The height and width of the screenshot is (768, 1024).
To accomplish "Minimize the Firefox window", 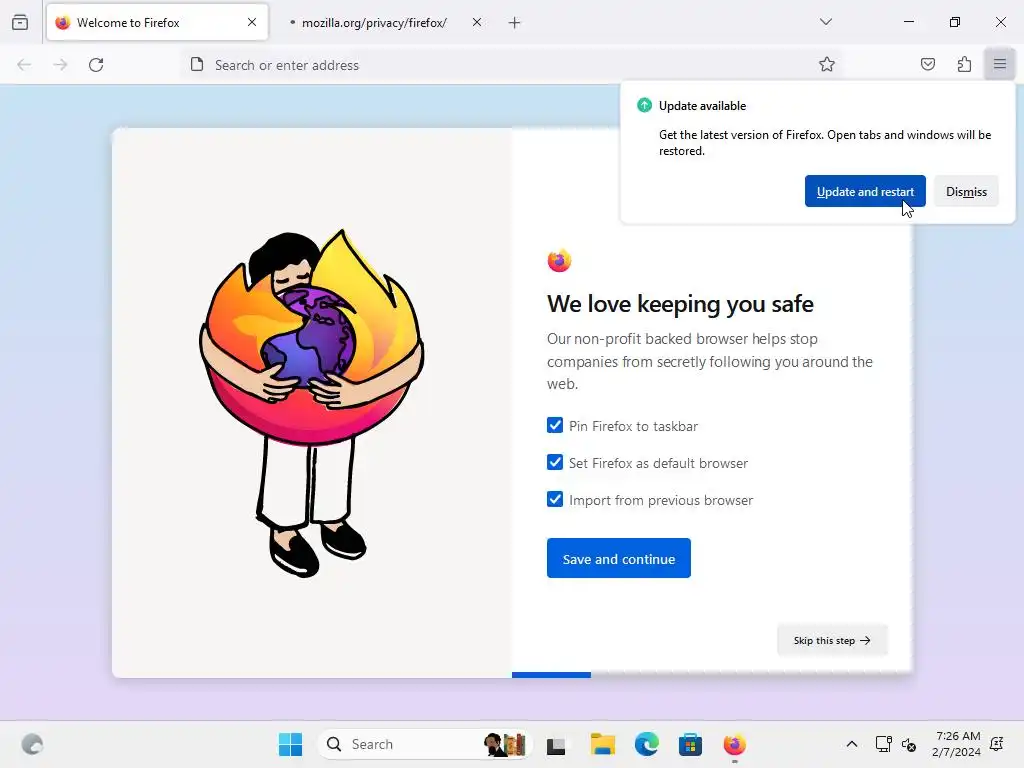I will click(908, 22).
